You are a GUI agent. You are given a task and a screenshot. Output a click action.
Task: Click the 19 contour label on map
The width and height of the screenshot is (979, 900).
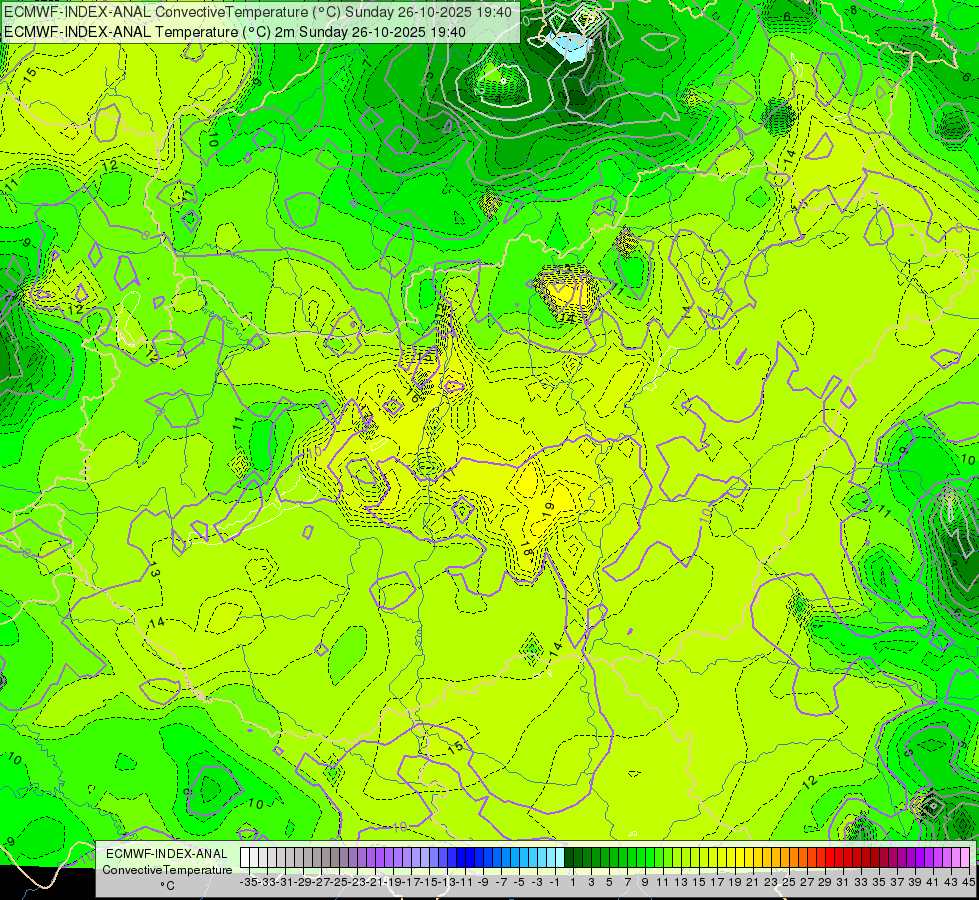(548, 509)
